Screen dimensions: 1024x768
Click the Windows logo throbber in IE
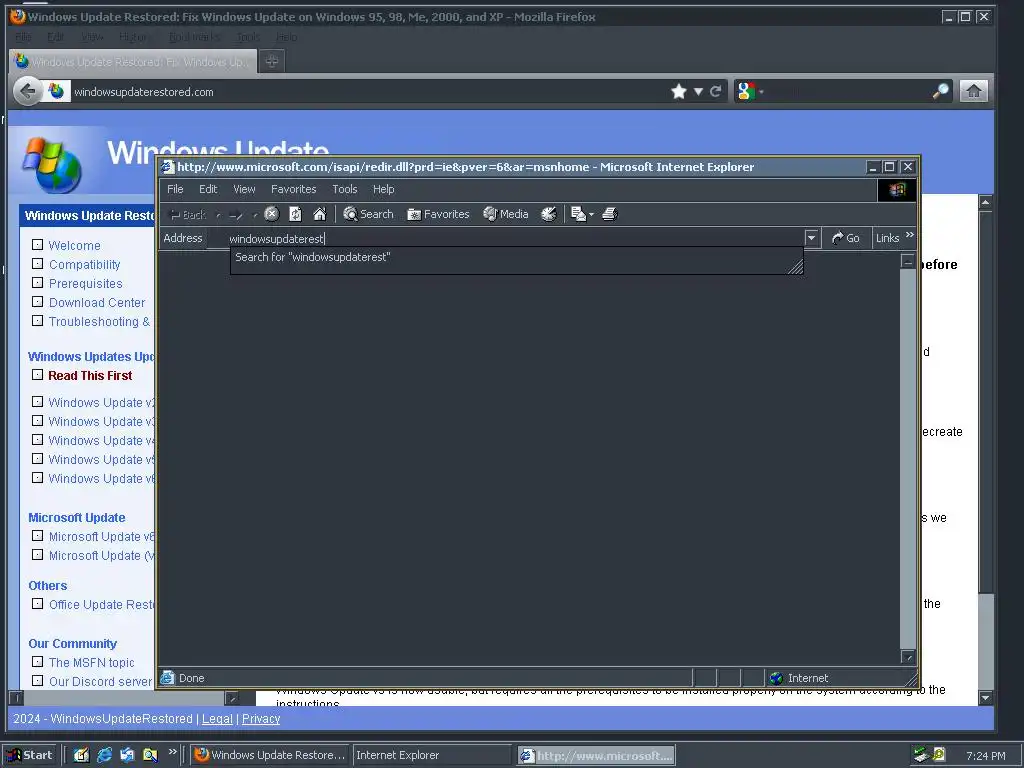pyautogui.click(x=897, y=190)
